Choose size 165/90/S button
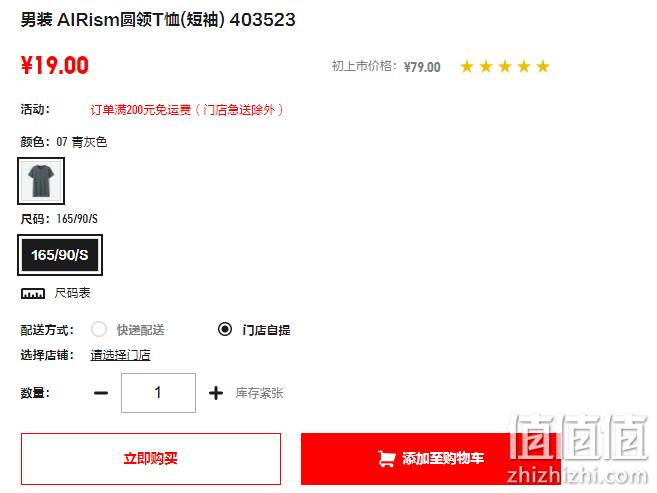Viewport: 657px width, 493px height. (60, 255)
